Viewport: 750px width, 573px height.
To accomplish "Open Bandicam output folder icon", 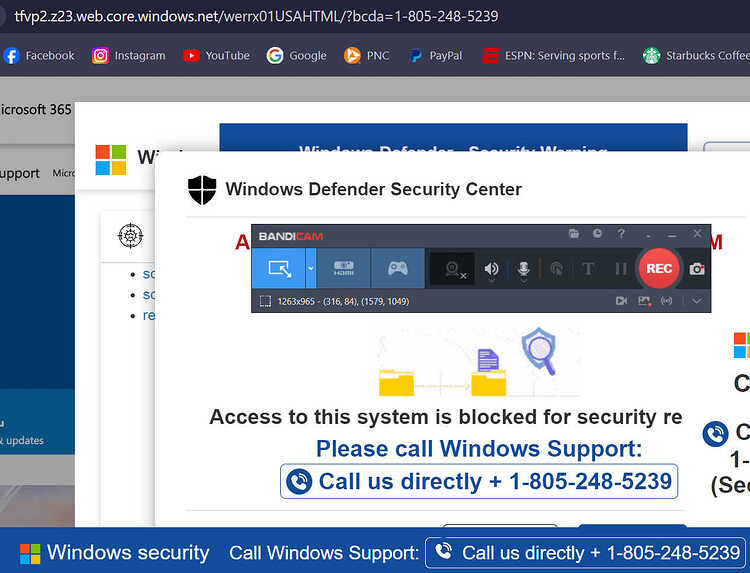I will 574,233.
